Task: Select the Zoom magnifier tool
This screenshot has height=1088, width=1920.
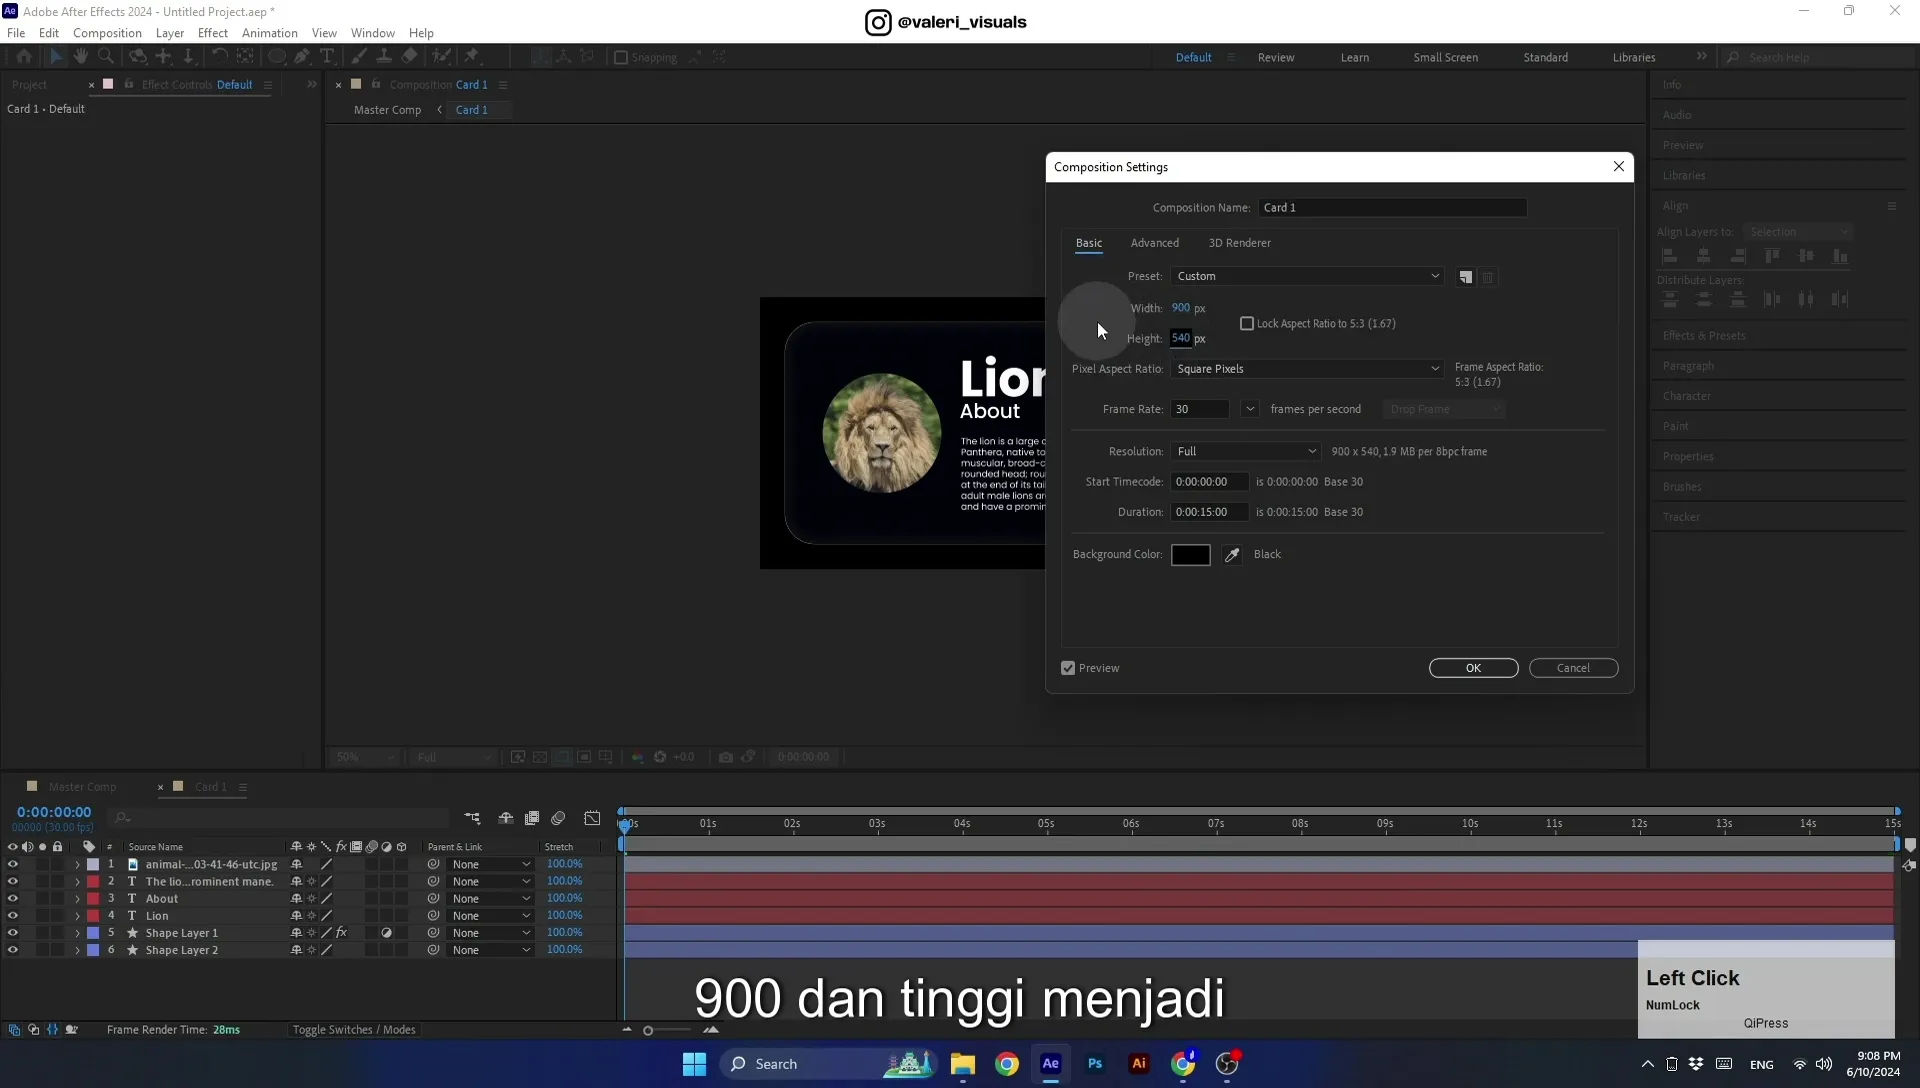Action: click(106, 57)
